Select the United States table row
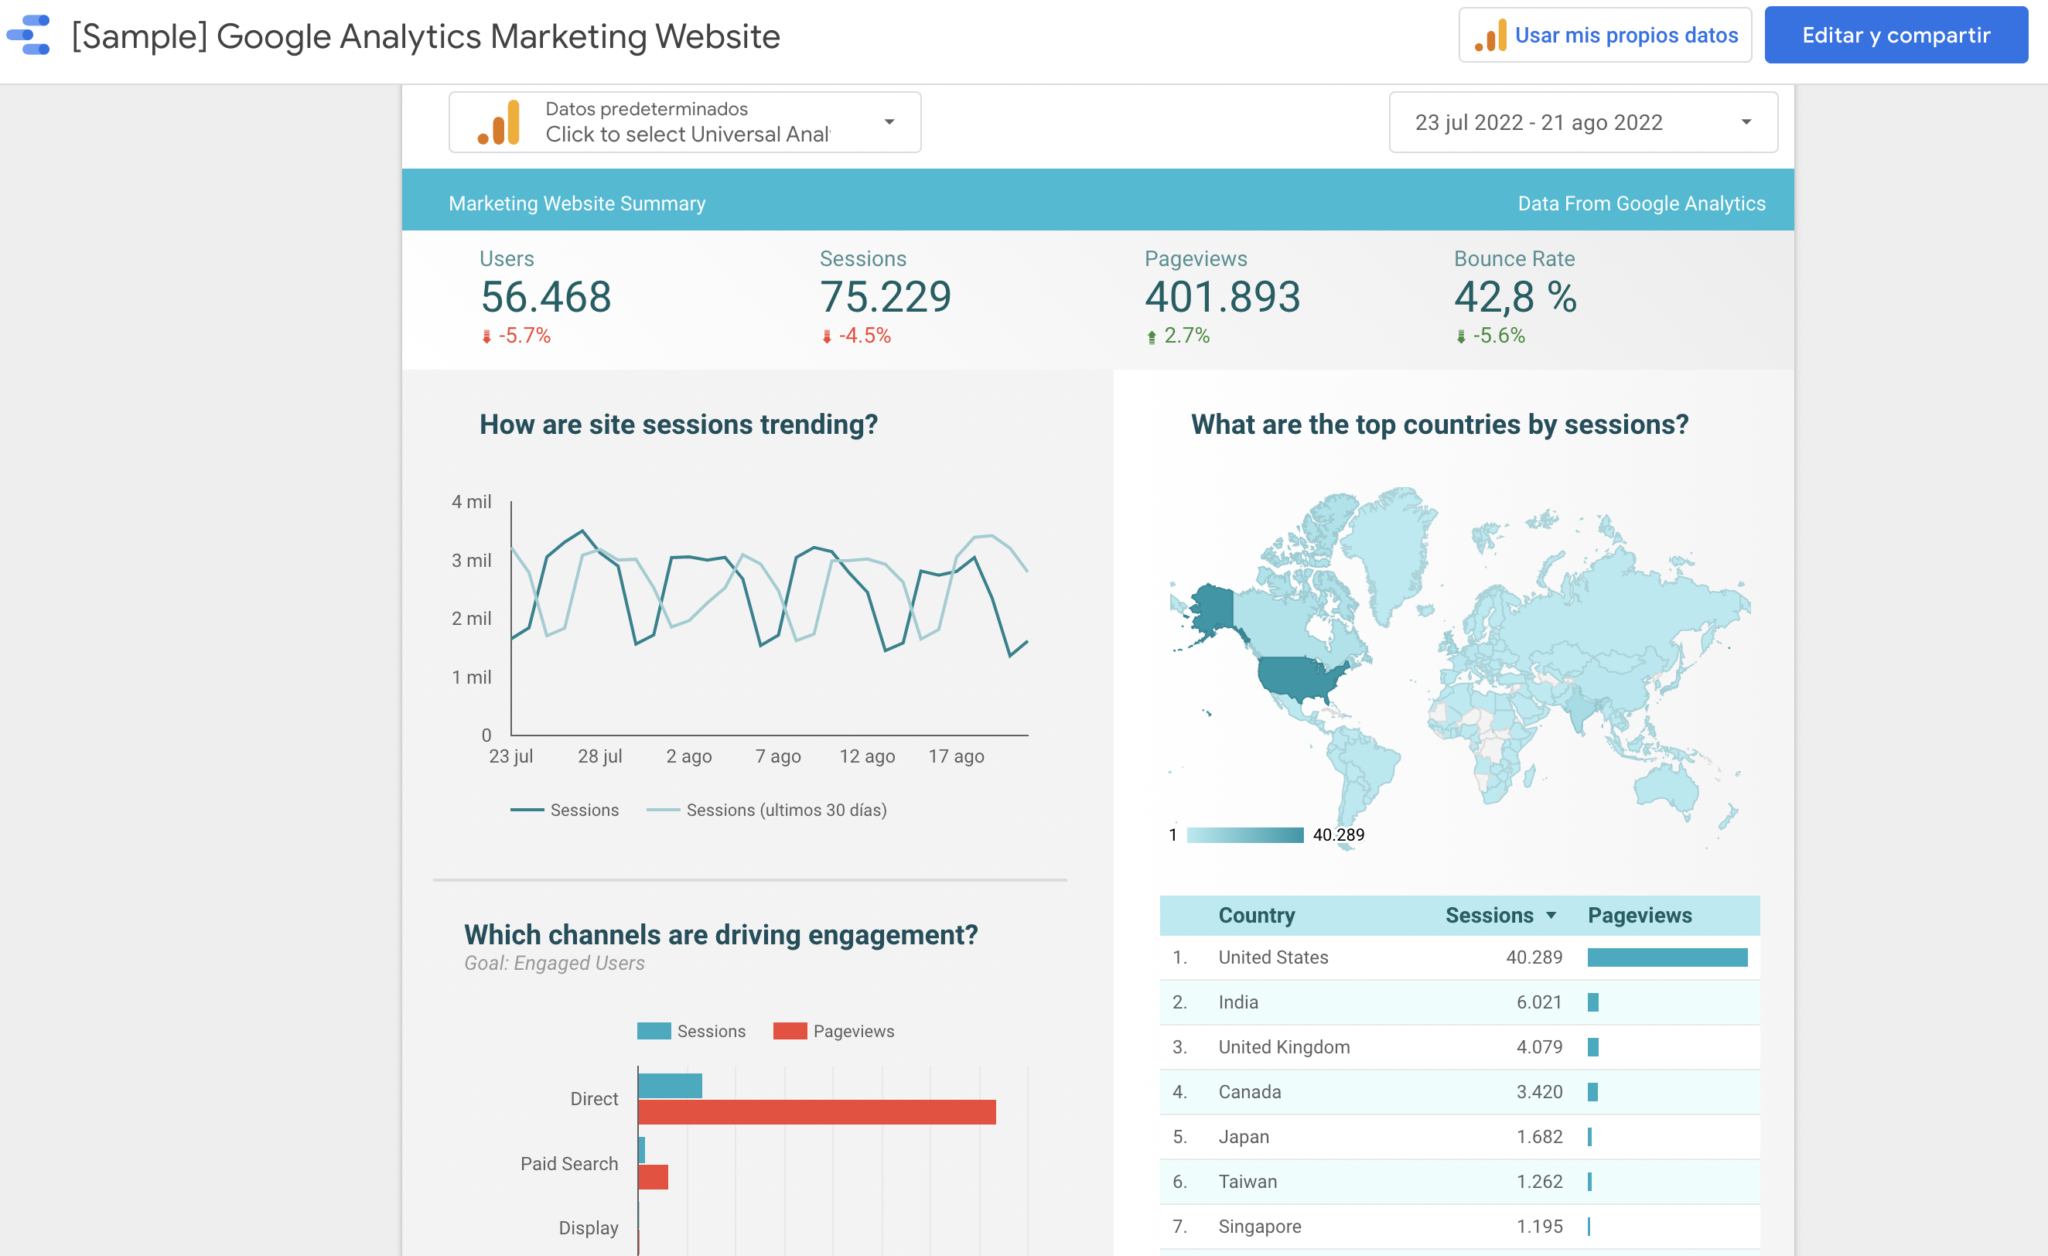Viewport: 2048px width, 1256px height. [1272, 957]
